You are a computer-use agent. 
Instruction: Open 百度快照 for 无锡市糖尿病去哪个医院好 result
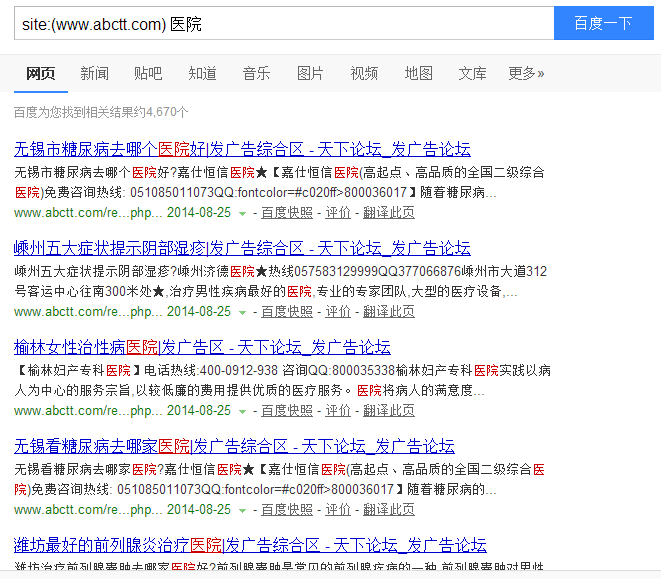287,213
